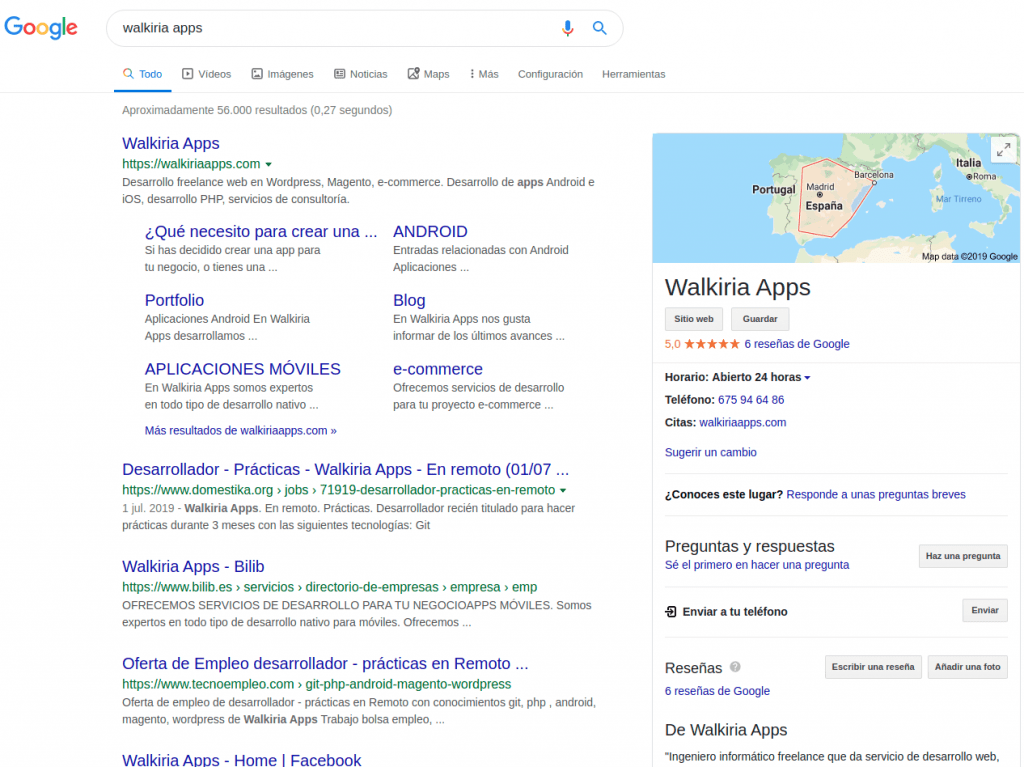
Task: Expand the map with the fullscreen icon
Action: pyautogui.click(x=1004, y=150)
